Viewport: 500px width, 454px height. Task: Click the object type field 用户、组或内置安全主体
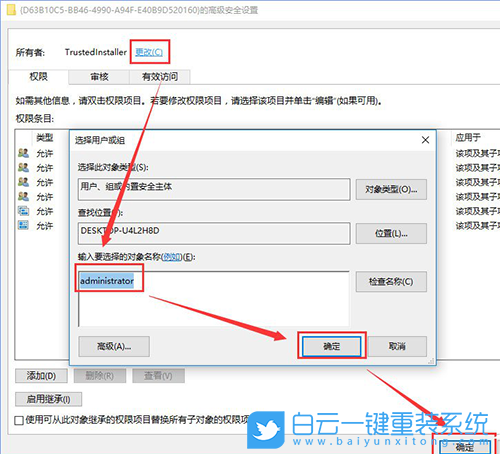pyautogui.click(x=214, y=189)
